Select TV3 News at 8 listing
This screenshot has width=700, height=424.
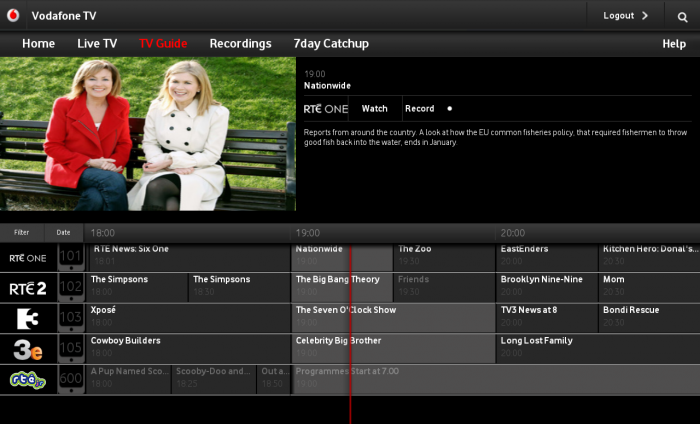click(x=547, y=318)
